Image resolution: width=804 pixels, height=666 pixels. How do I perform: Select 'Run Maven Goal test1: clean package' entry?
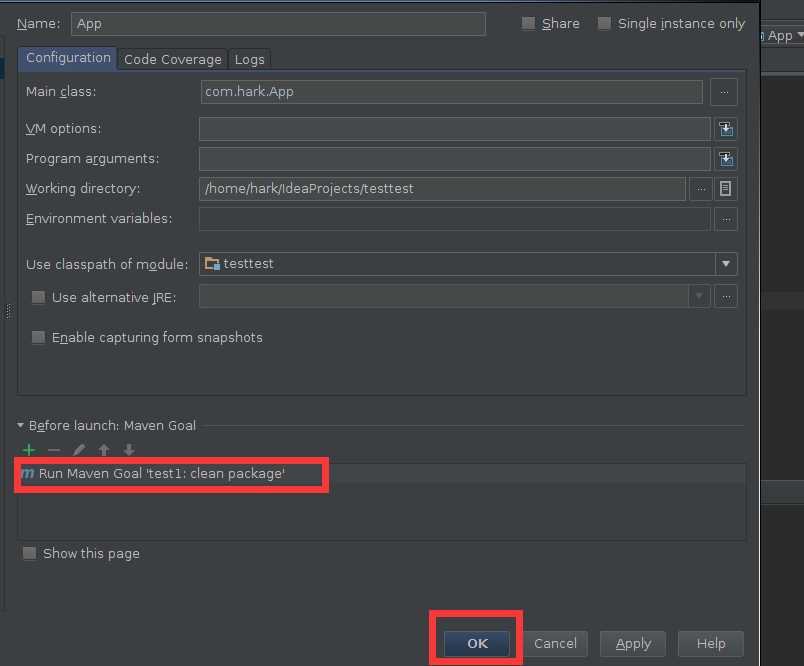pyautogui.click(x=382, y=474)
